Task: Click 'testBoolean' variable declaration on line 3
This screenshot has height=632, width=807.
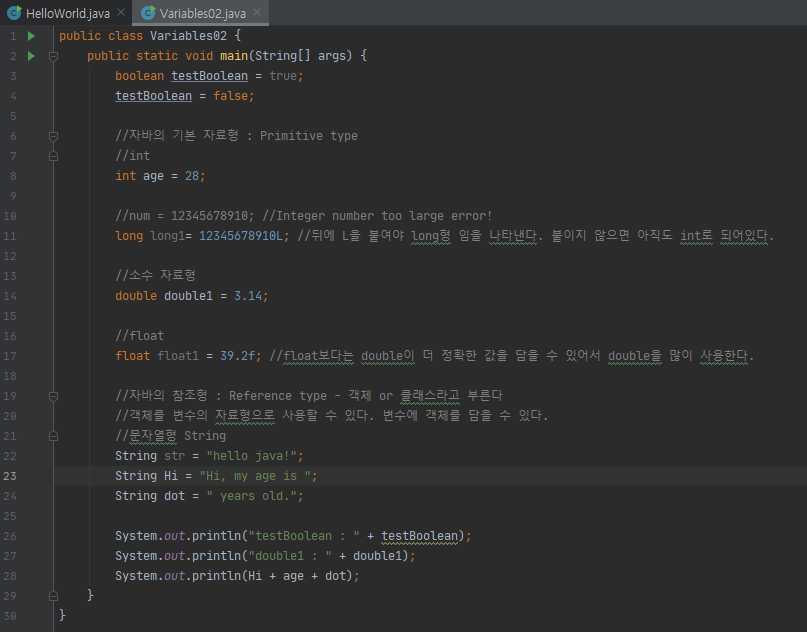Action: coord(209,76)
